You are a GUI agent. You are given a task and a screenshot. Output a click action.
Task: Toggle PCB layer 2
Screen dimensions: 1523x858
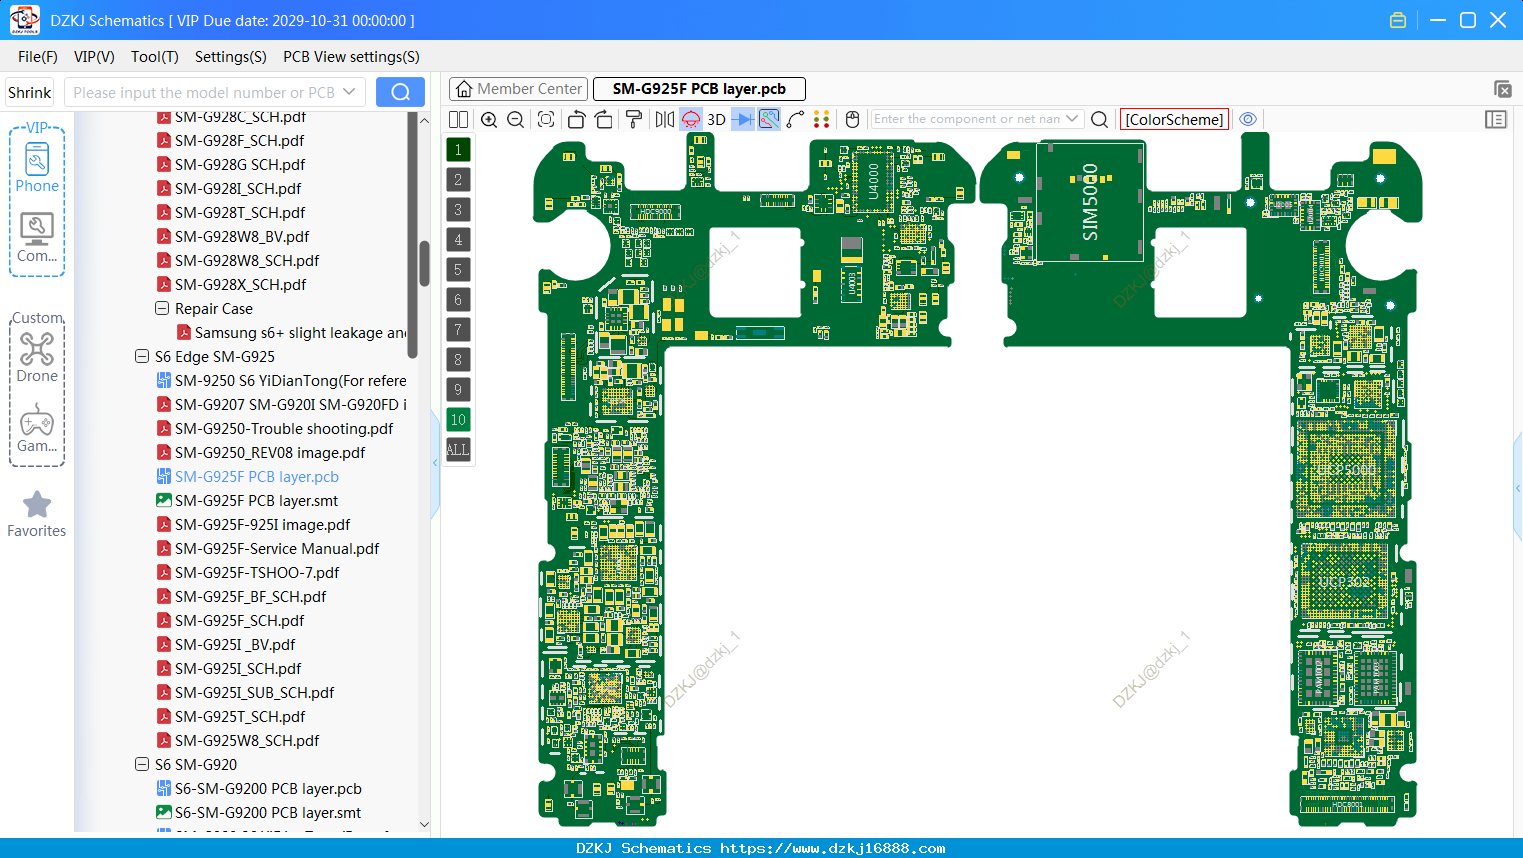[x=458, y=180]
